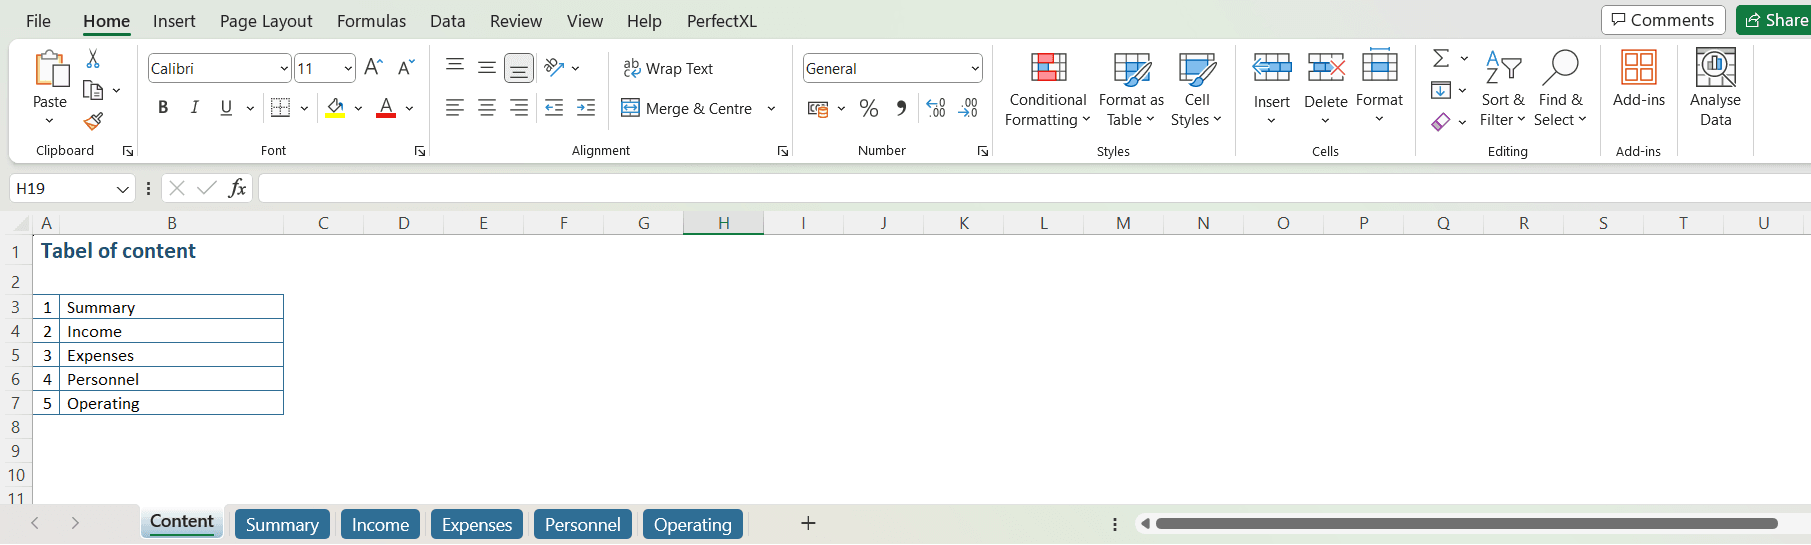Open the Formulas ribbon tab

pos(371,21)
